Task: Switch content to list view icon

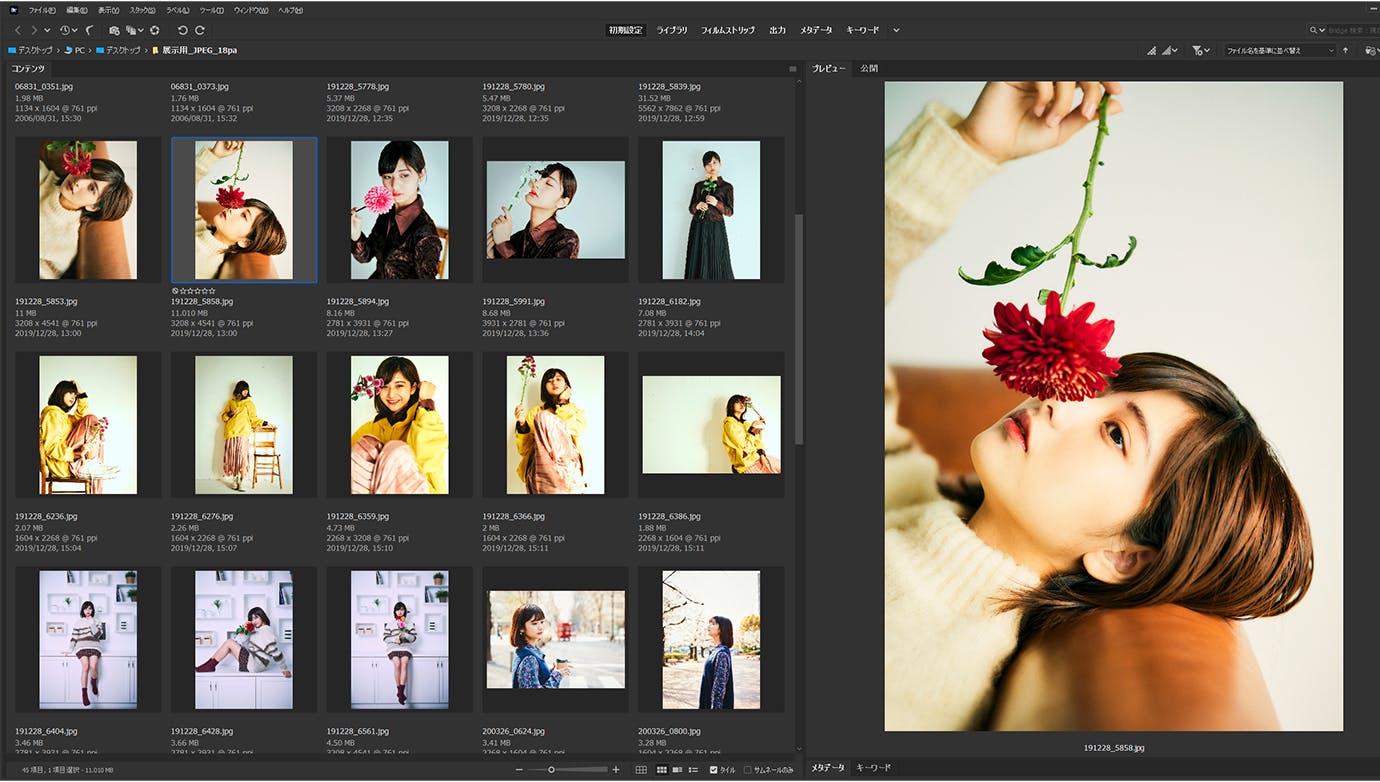Action: click(693, 770)
